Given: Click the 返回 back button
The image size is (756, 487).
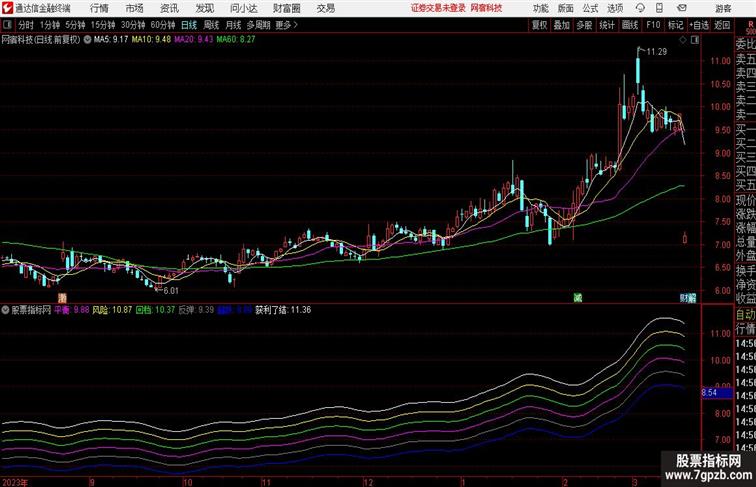Looking at the screenshot, I should (722, 25).
